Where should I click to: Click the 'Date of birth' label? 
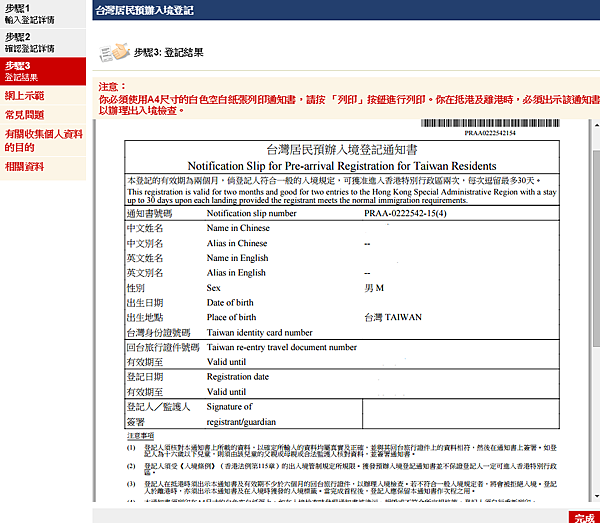[230, 303]
